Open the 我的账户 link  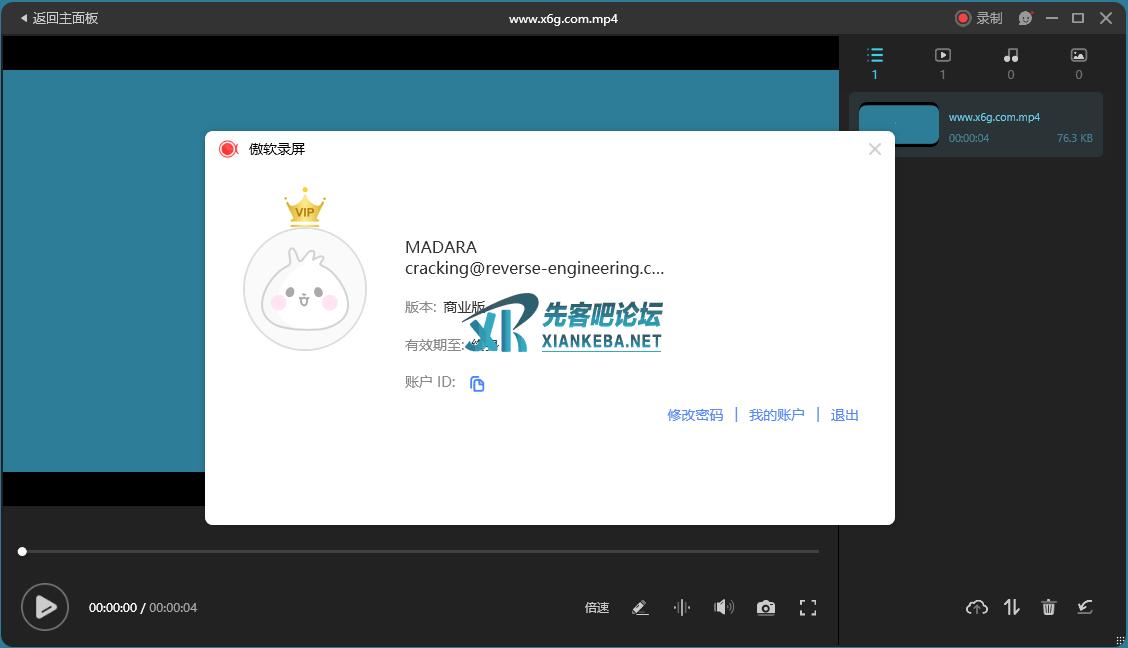(776, 415)
